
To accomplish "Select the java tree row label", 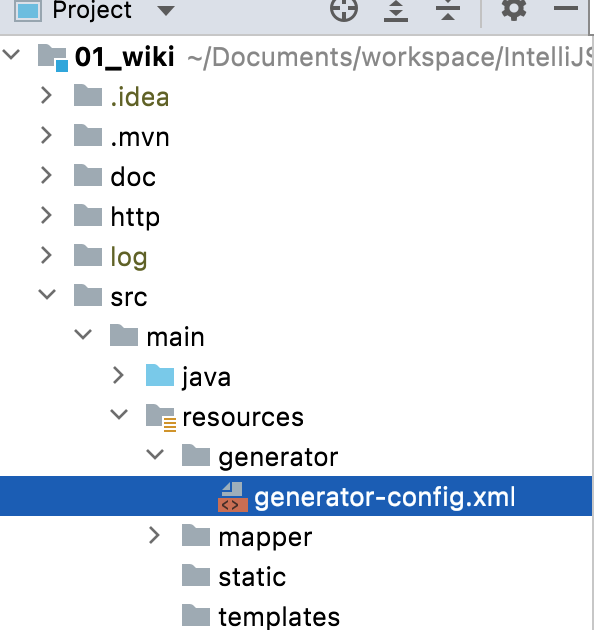I will pos(207,377).
